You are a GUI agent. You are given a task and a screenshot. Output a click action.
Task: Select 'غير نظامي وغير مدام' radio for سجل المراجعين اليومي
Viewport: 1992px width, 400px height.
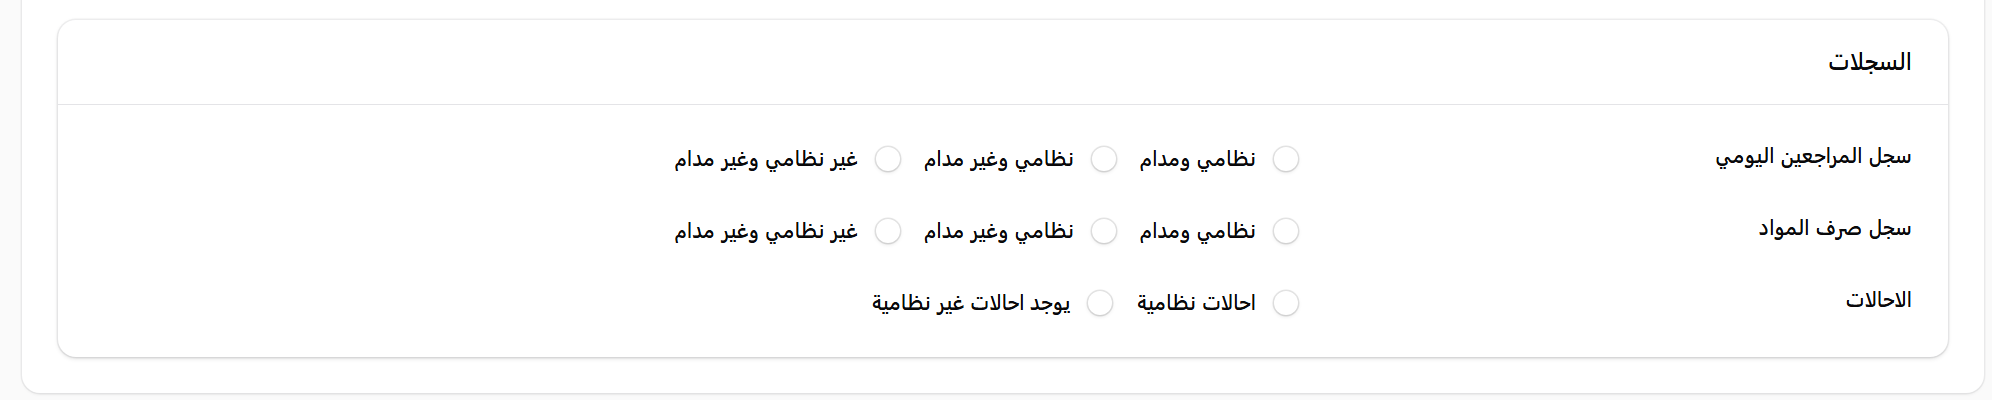click(x=888, y=159)
